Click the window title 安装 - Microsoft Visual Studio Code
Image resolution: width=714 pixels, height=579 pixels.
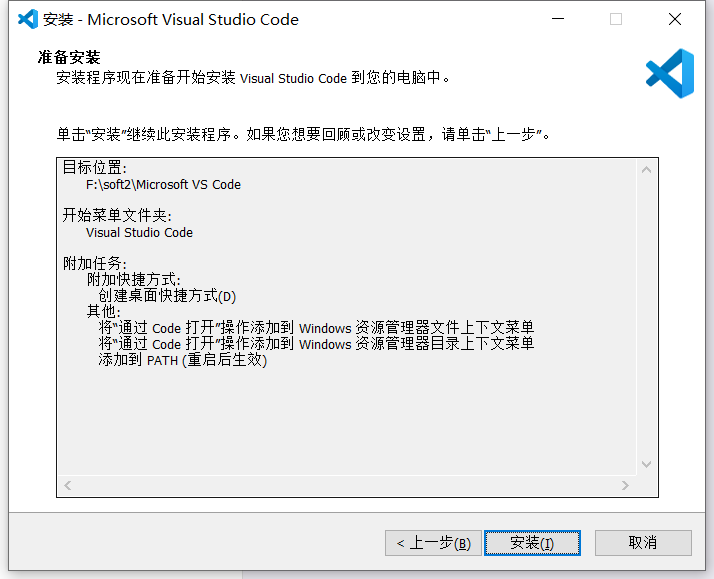(171, 20)
